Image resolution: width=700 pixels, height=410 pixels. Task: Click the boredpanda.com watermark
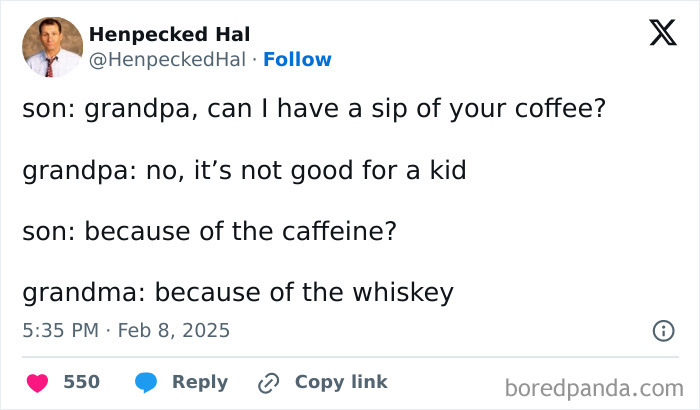[594, 386]
